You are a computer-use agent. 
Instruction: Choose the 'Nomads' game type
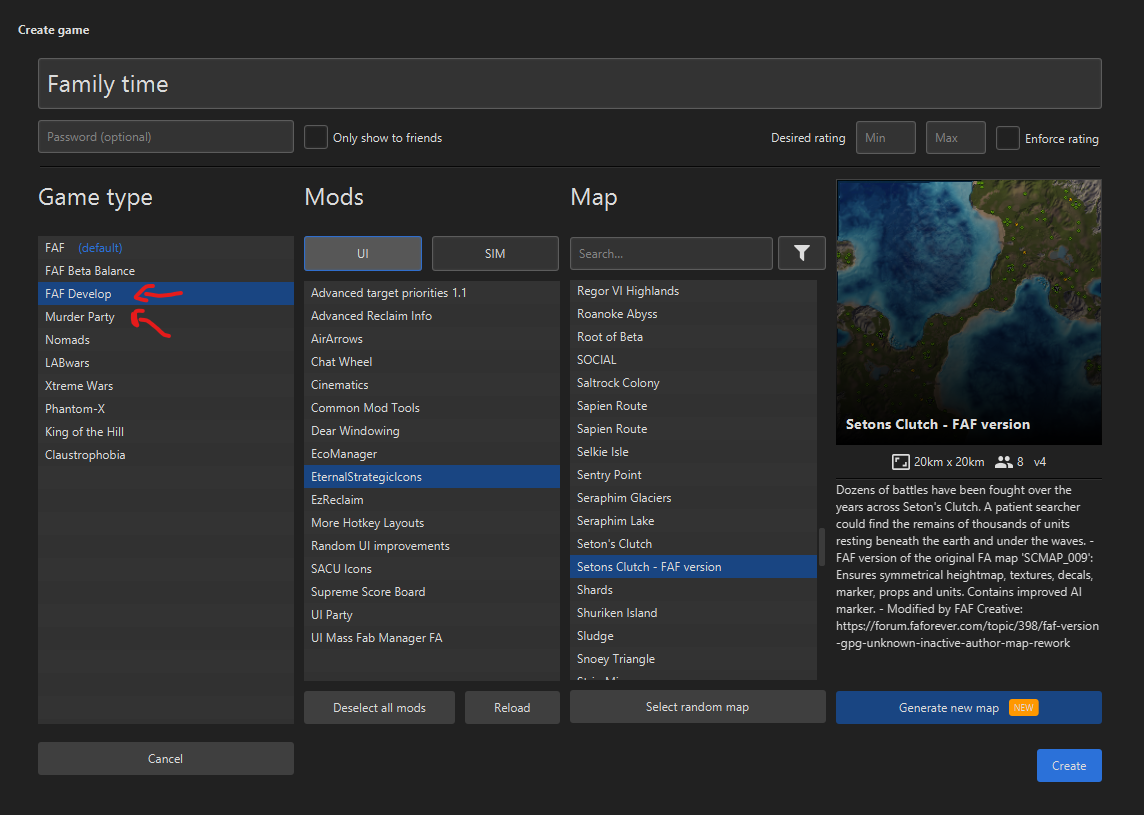pyautogui.click(x=166, y=339)
